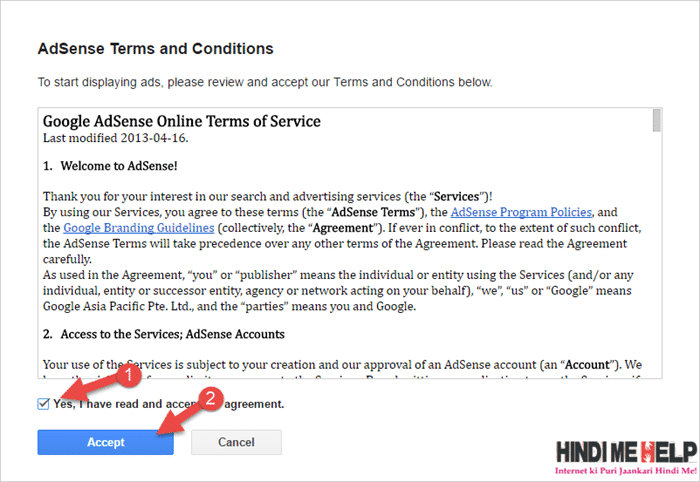Click the blue Accept button
The height and width of the screenshot is (482, 700).
point(105,442)
